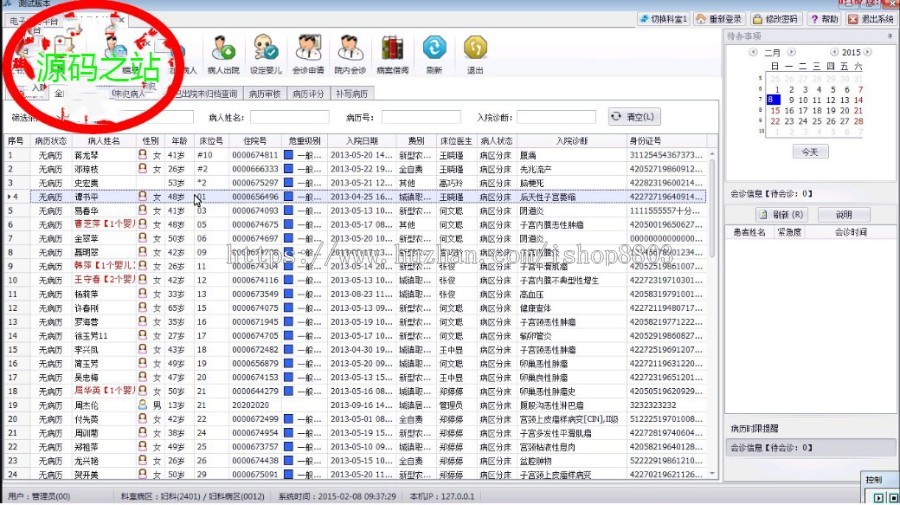The height and width of the screenshot is (505, 900).
Task: Click blue risk-level swatch in row 1
Action: point(289,155)
